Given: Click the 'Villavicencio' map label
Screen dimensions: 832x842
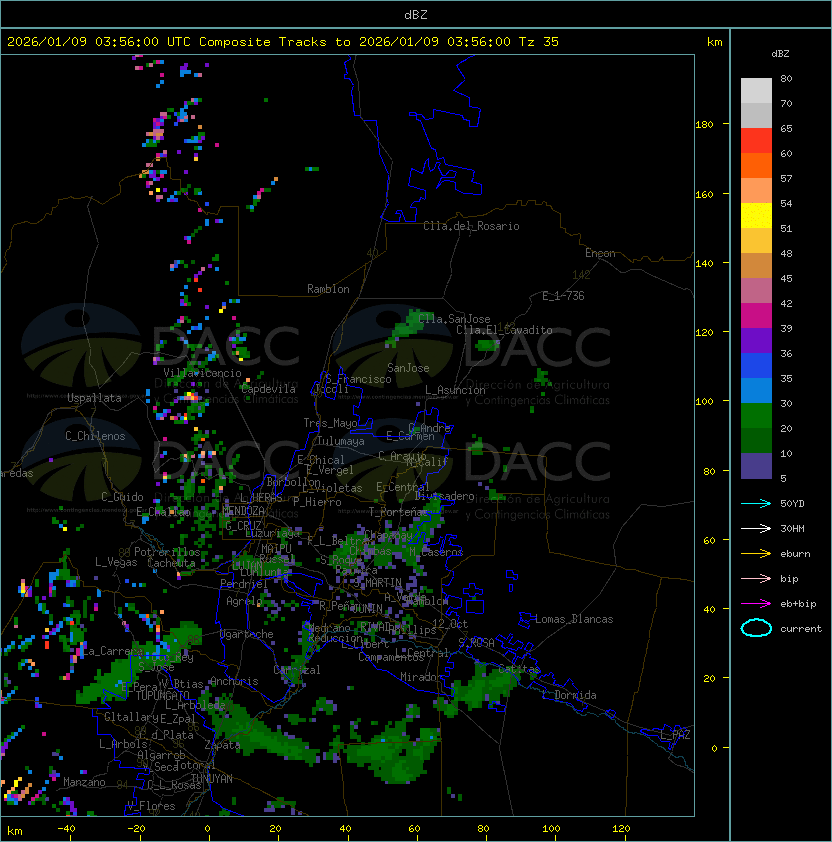Looking at the screenshot, I should pyautogui.click(x=202, y=373).
